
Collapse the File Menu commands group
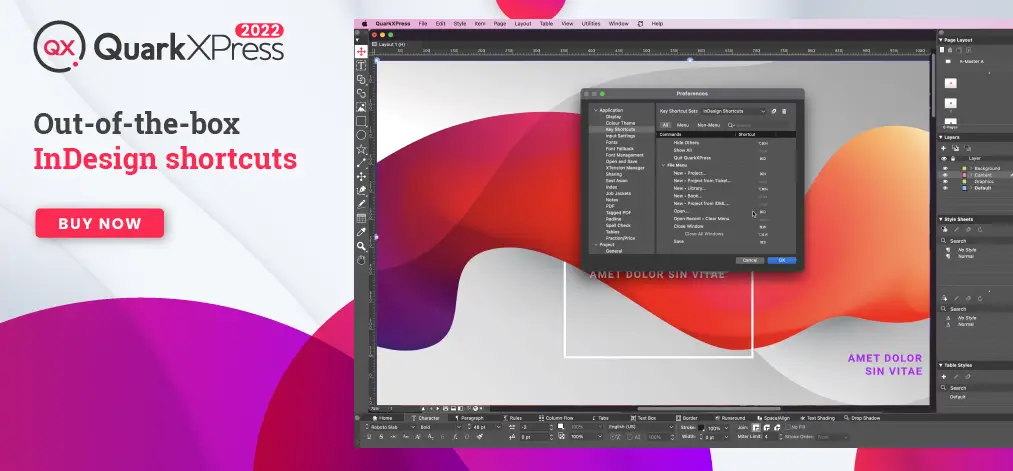[663, 165]
